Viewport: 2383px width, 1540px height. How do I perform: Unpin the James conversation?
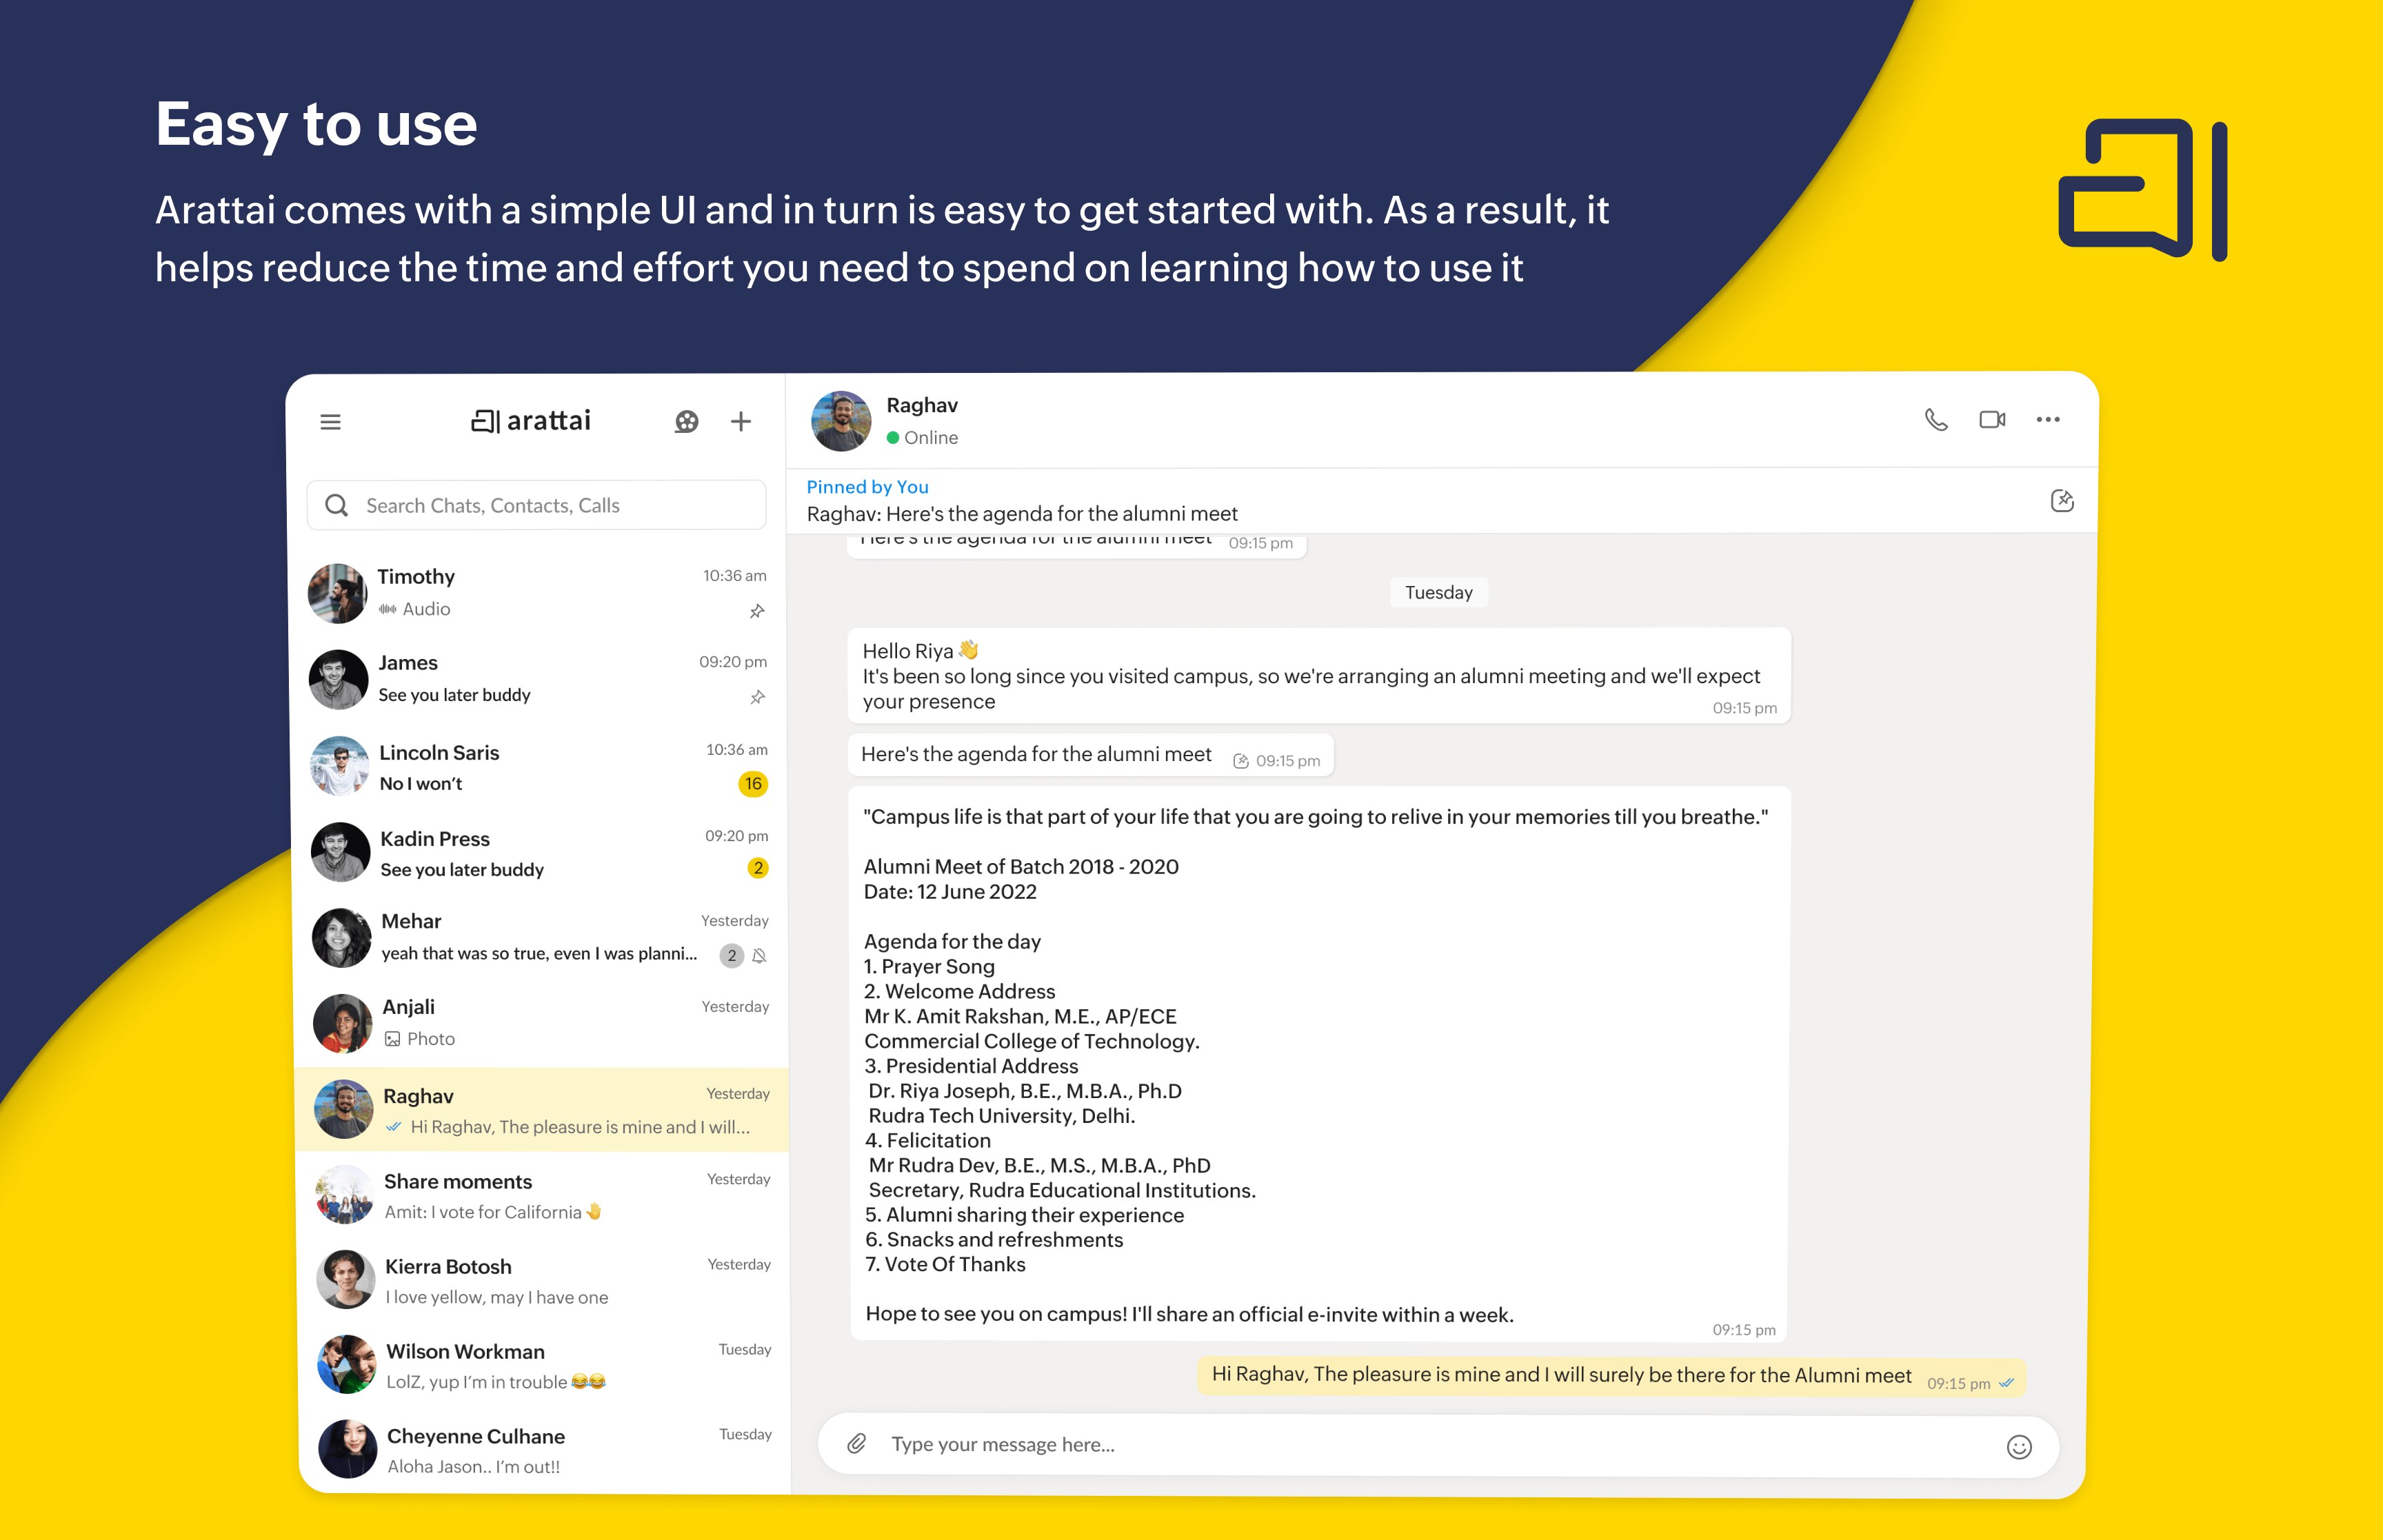[757, 697]
